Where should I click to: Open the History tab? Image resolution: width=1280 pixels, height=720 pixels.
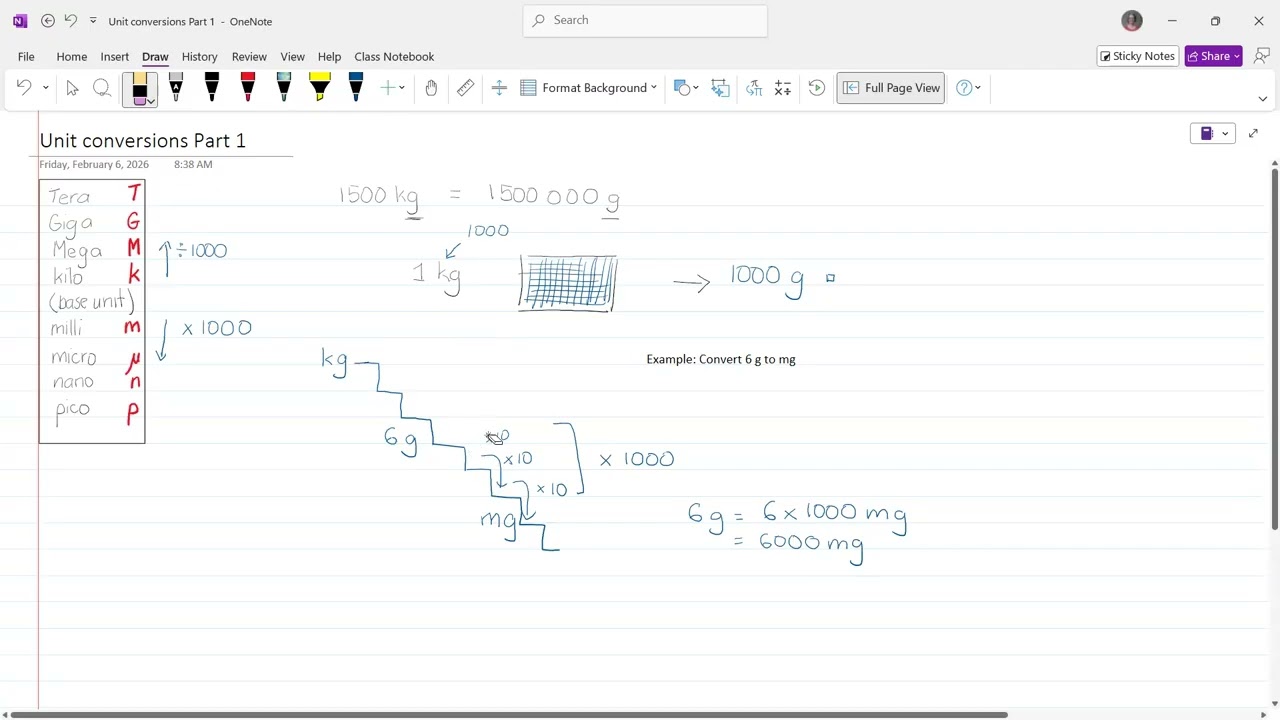tap(200, 57)
